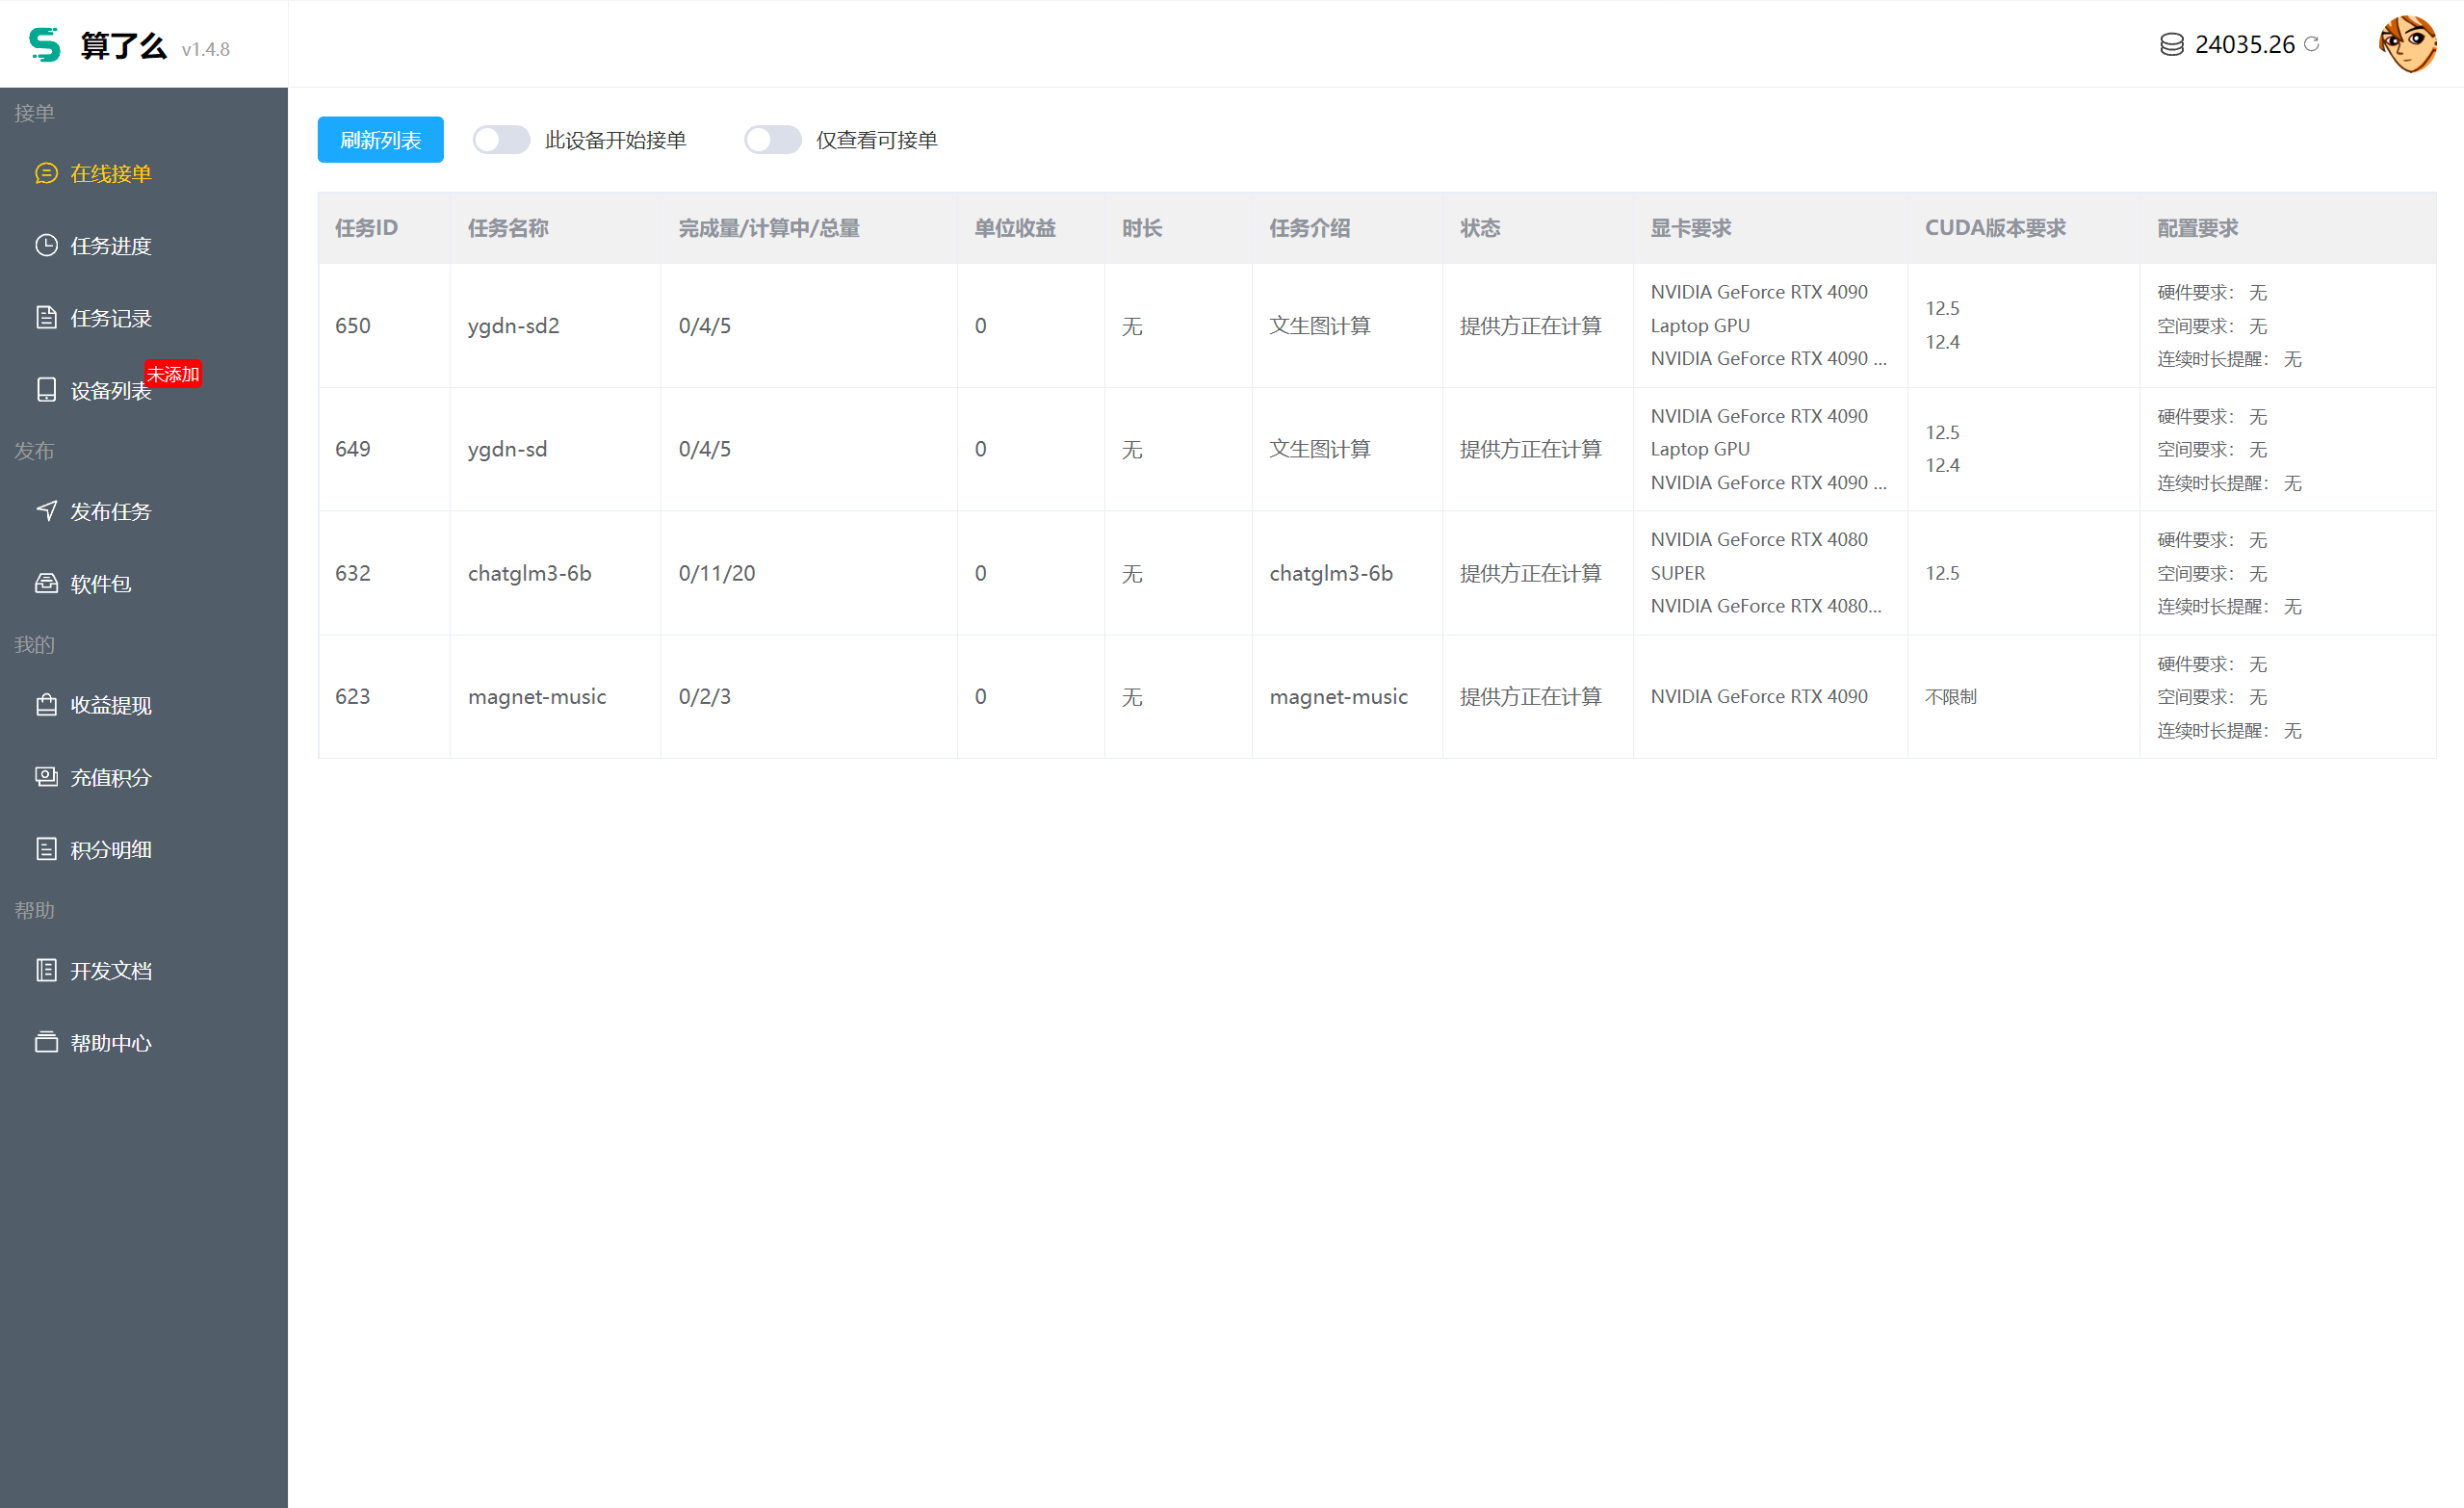Click the 任务进度 clock icon

coord(46,245)
